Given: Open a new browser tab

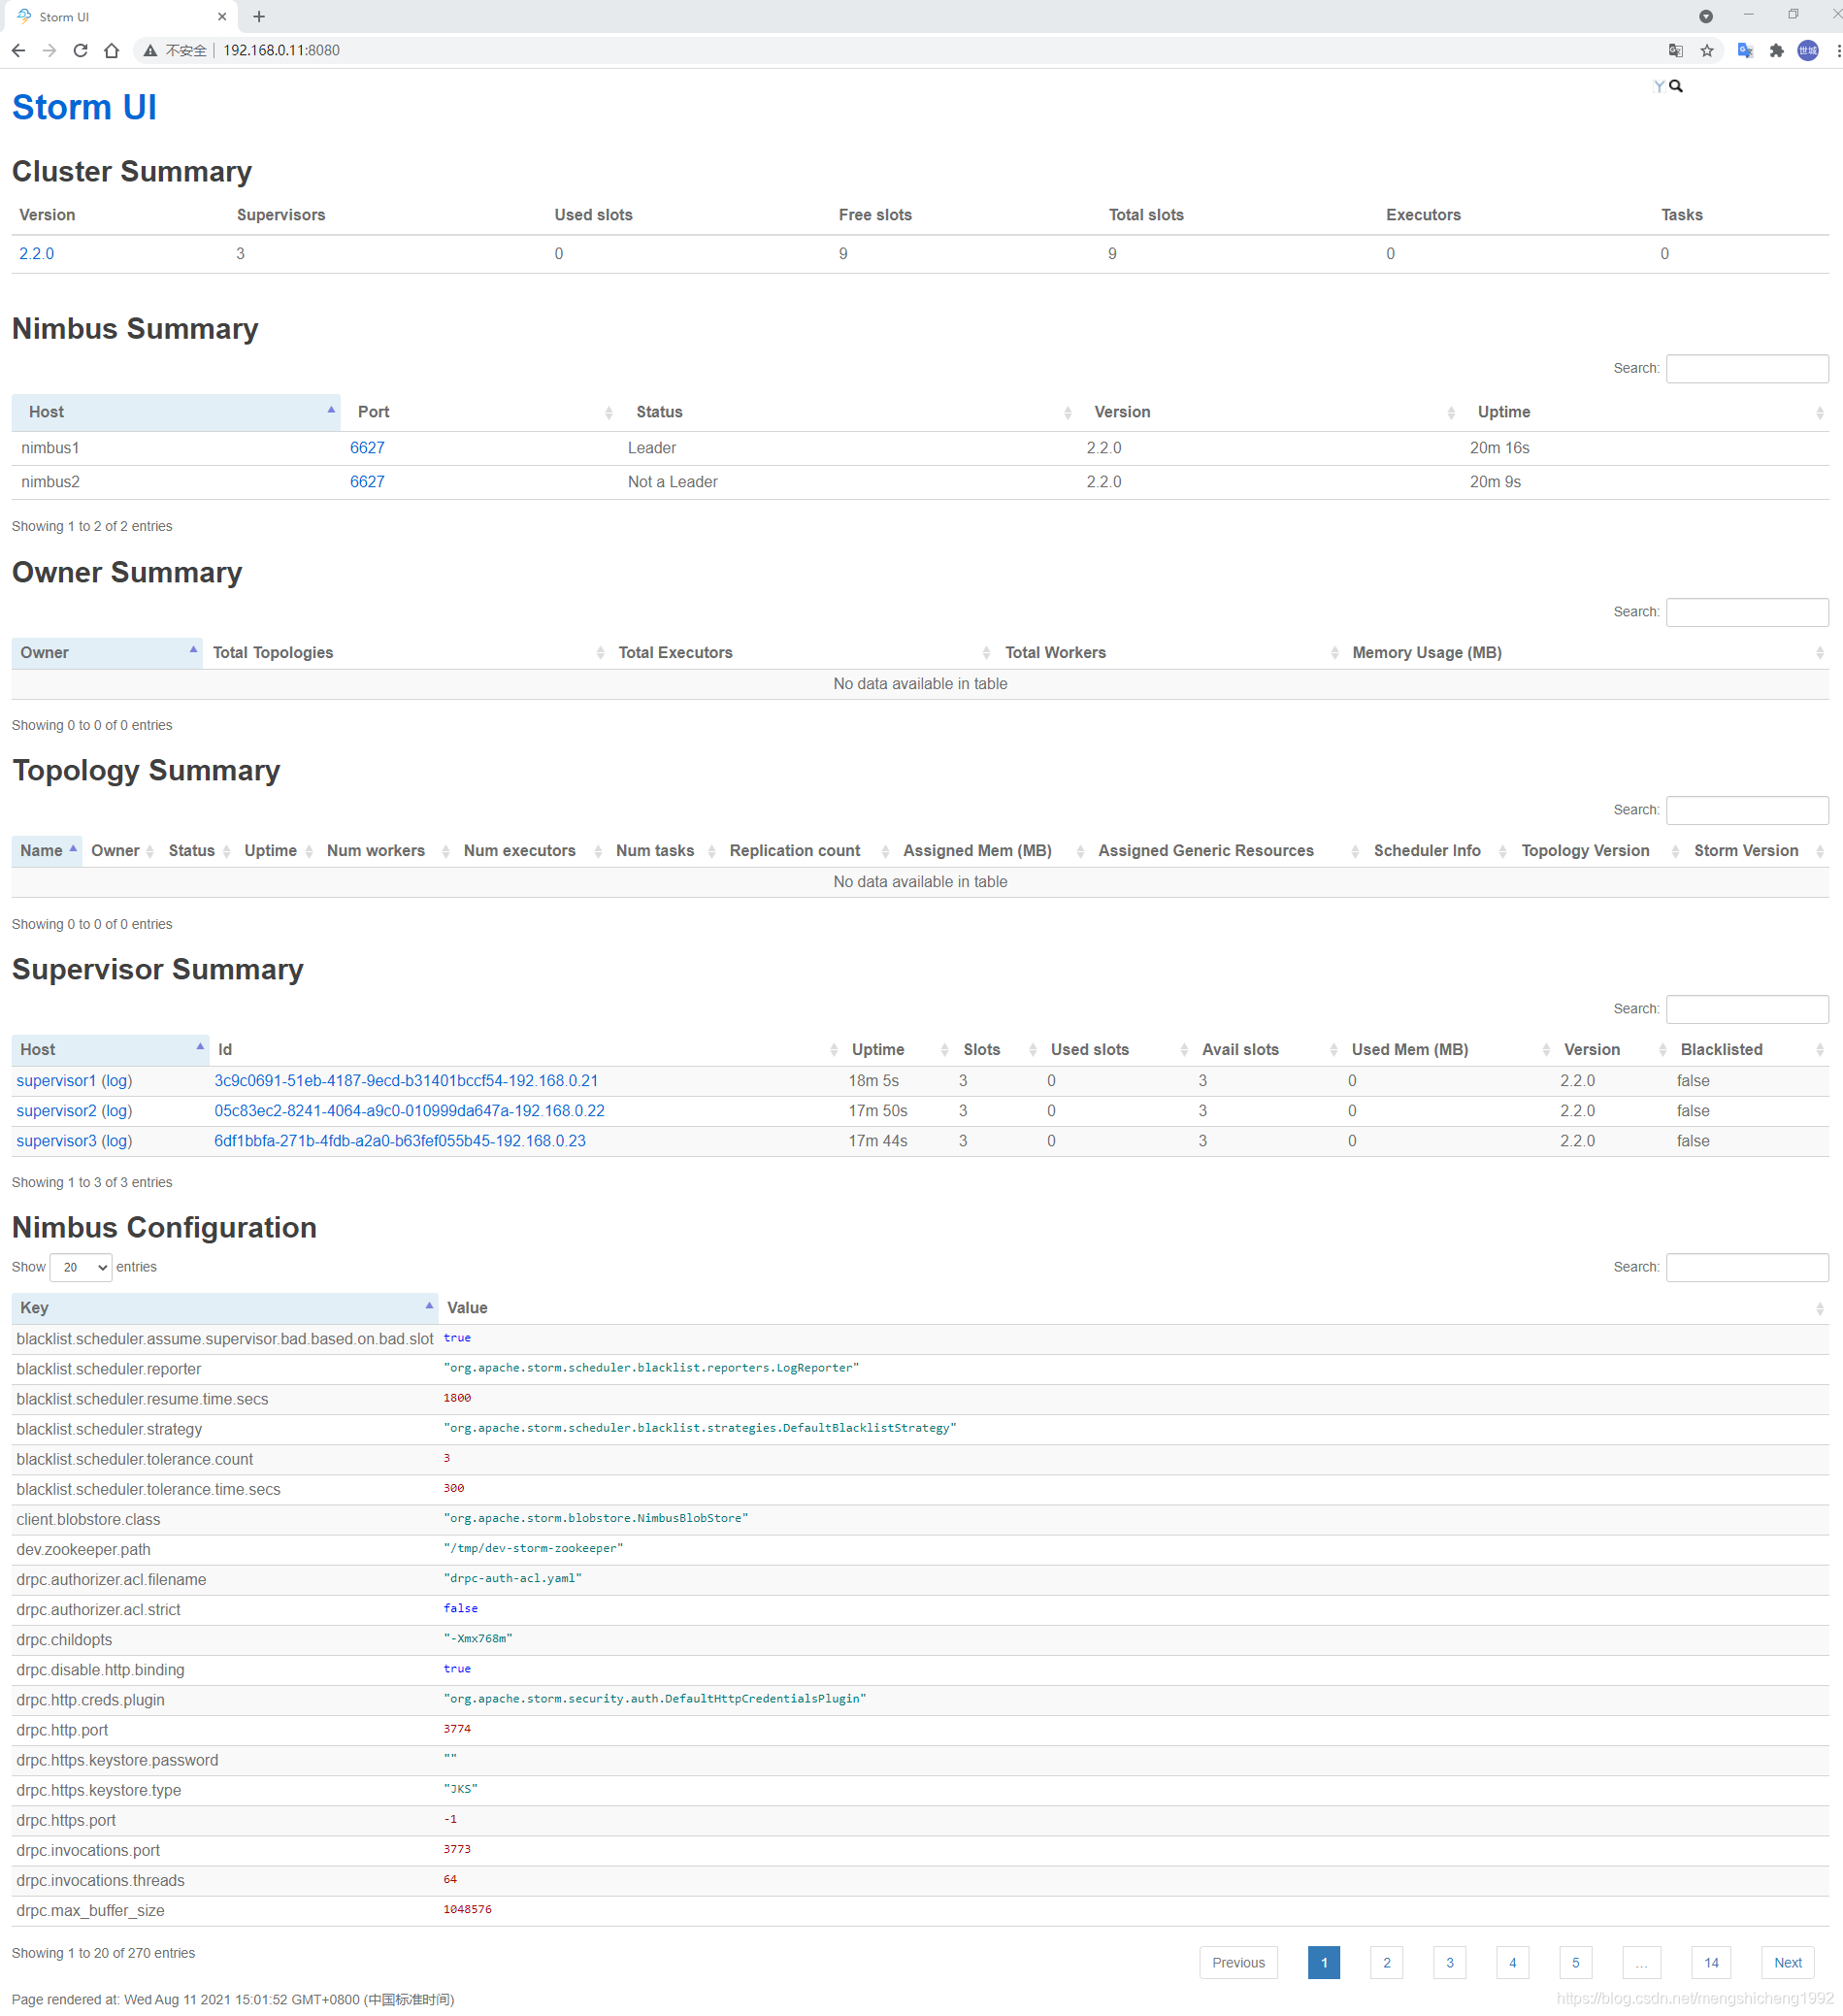Looking at the screenshot, I should pyautogui.click(x=259, y=16).
